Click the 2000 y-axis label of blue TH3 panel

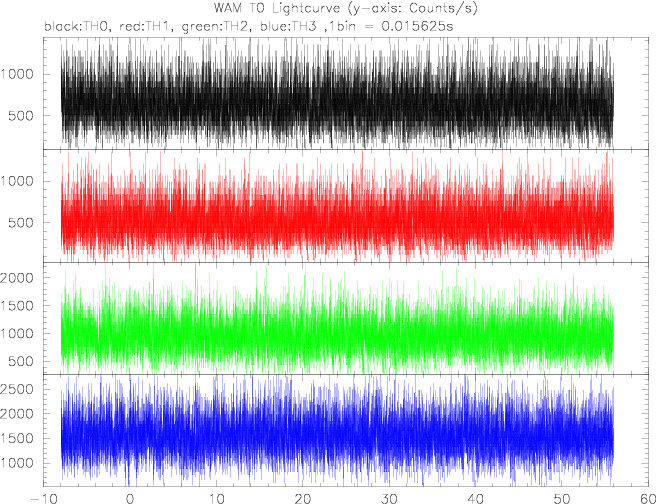pos(17,414)
